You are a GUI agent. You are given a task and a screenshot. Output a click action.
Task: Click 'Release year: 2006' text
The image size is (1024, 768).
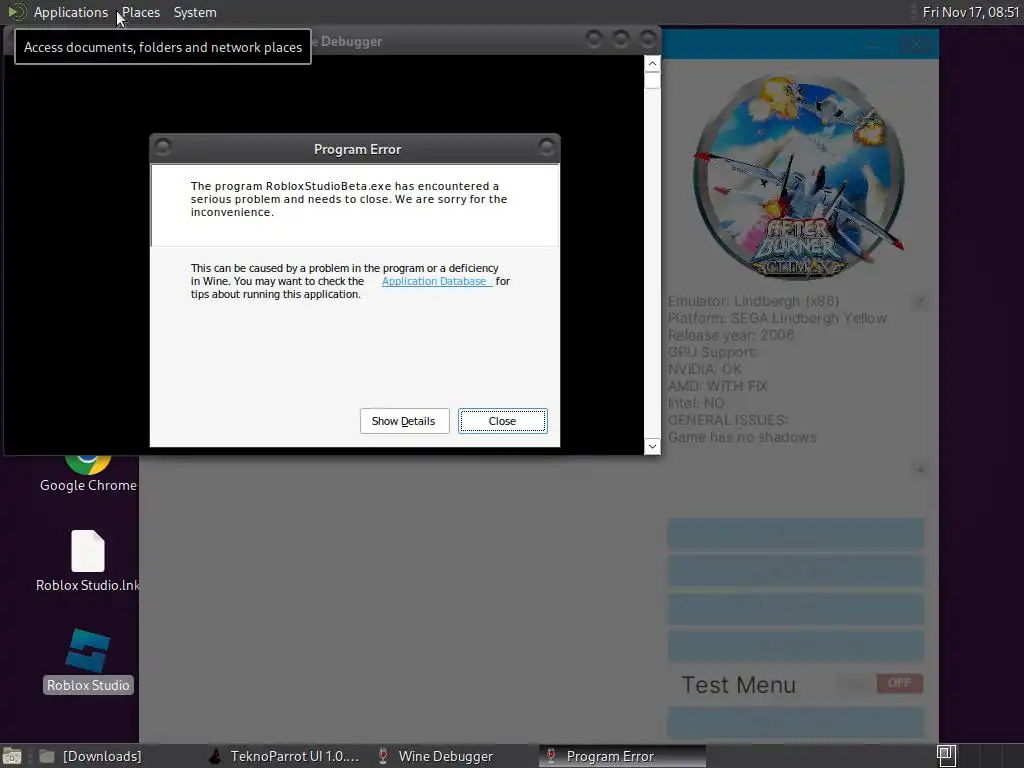[731, 335]
